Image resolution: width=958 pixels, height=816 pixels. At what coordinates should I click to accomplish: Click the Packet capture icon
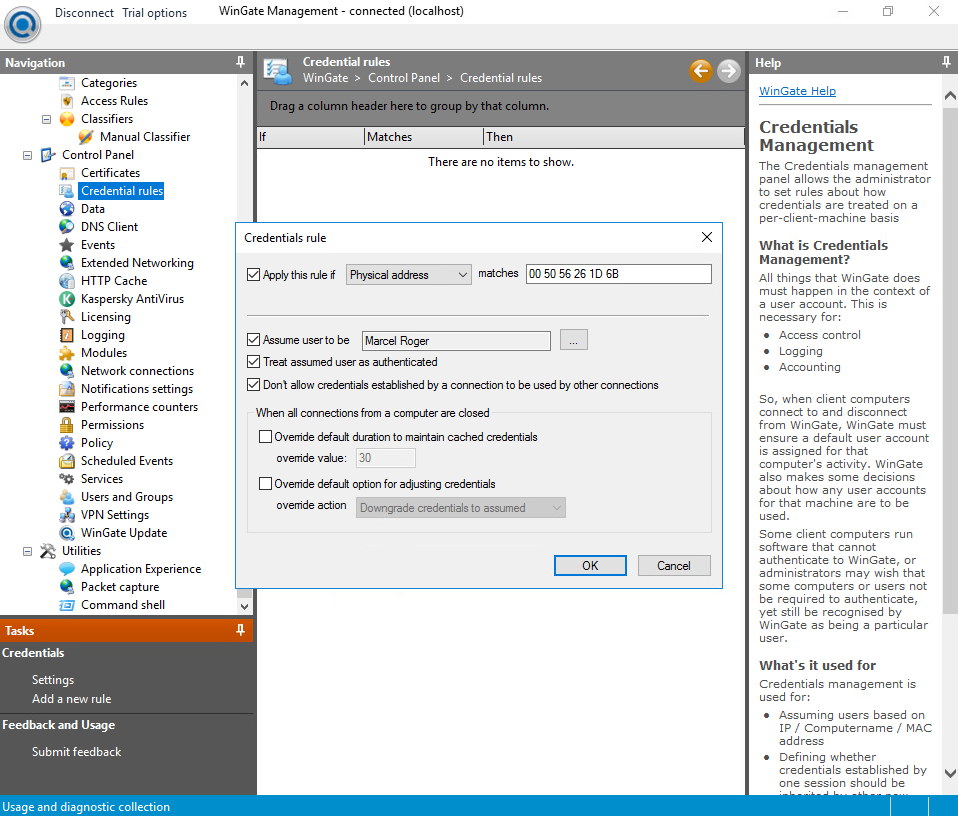tap(67, 587)
